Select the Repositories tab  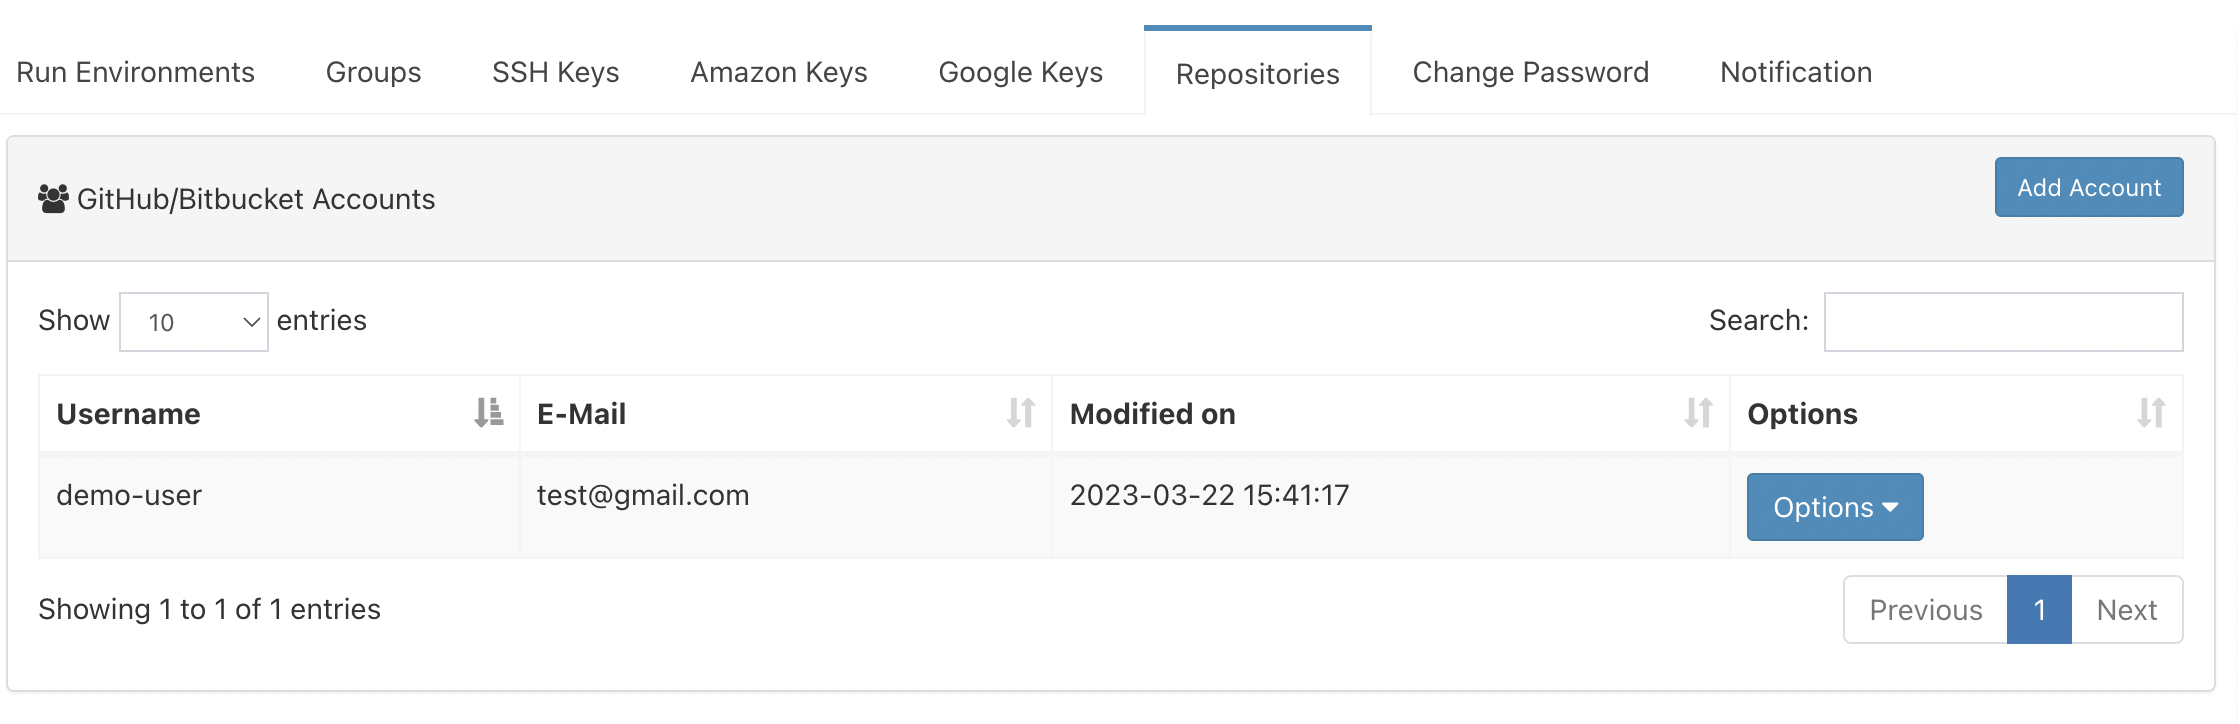point(1258,73)
